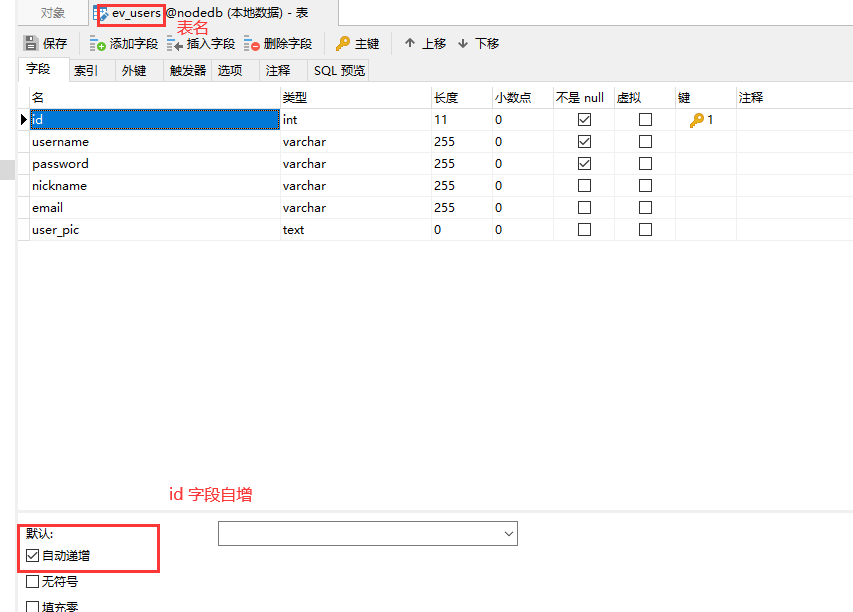Click the Type (类型) column header
Image resolution: width=853 pixels, height=612 pixels.
(356, 98)
